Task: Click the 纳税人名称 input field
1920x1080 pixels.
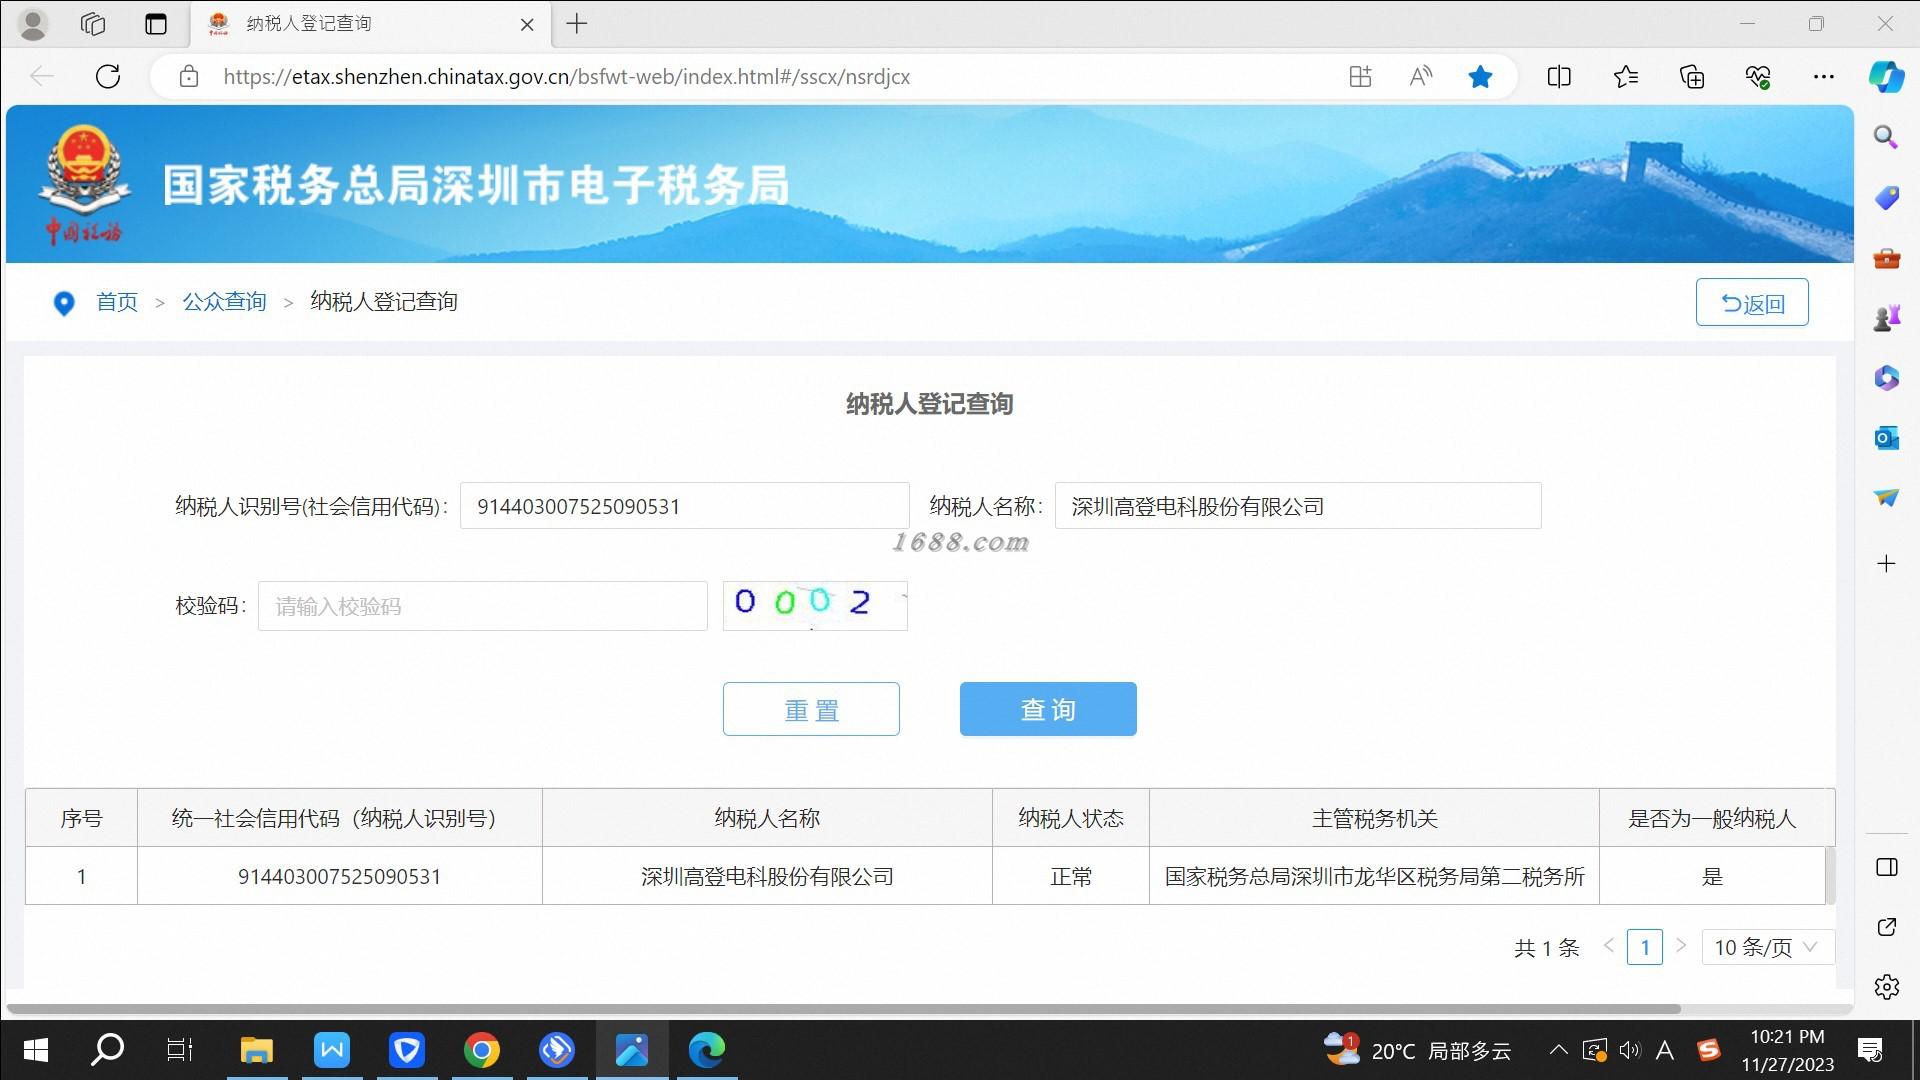Action: [1298, 506]
